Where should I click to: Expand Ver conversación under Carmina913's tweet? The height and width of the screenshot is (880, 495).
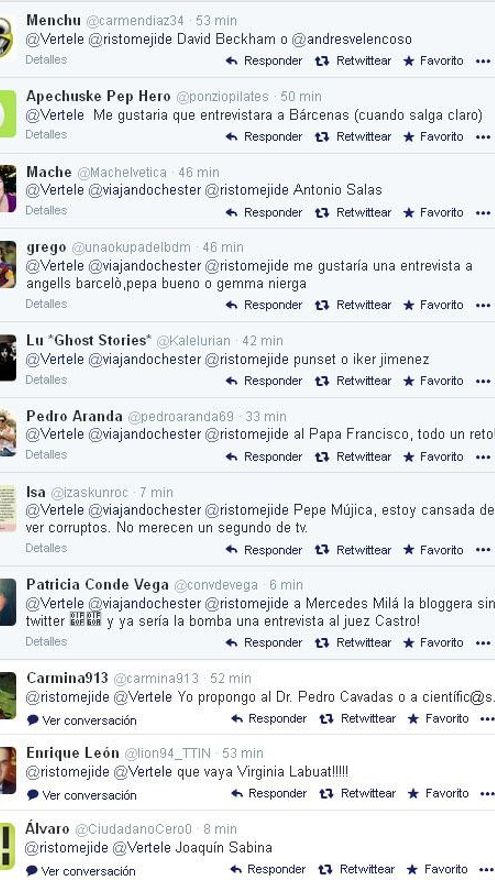[81, 720]
